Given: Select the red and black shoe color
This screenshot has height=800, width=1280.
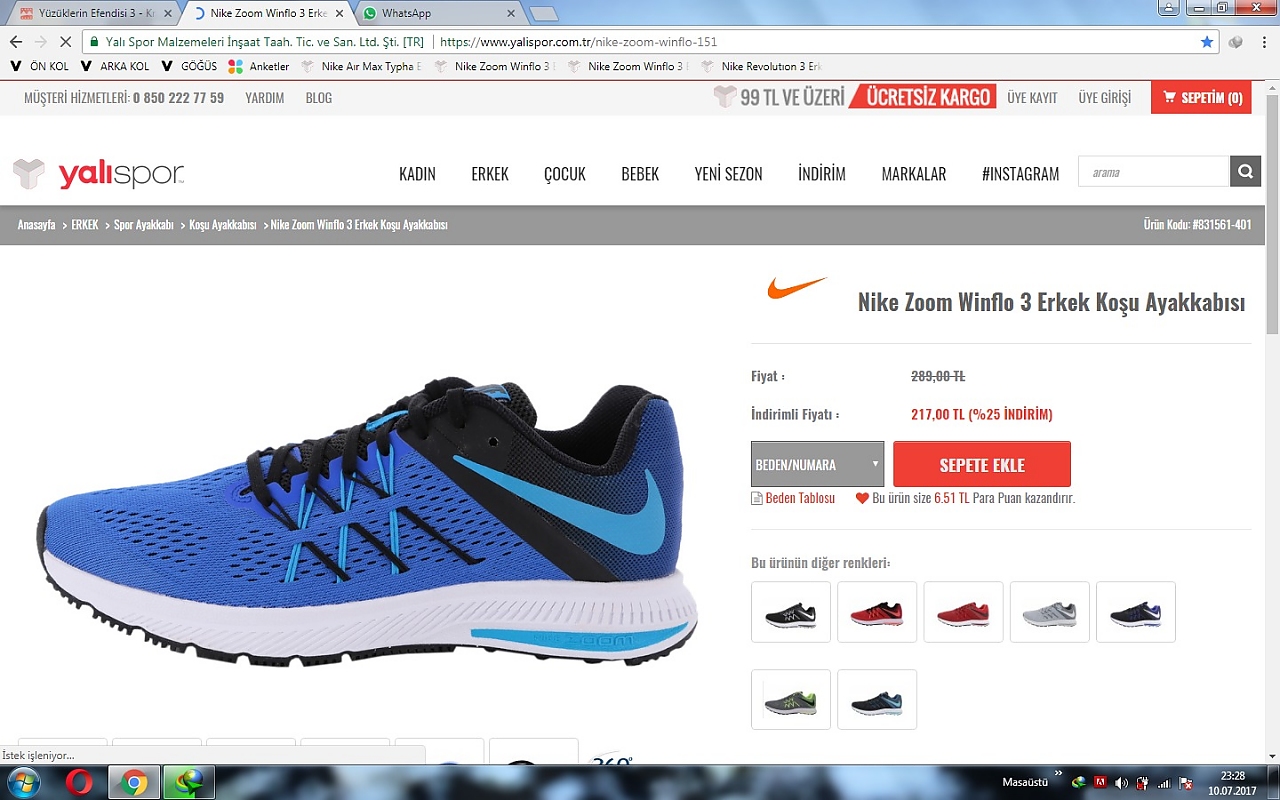Looking at the screenshot, I should 877,612.
